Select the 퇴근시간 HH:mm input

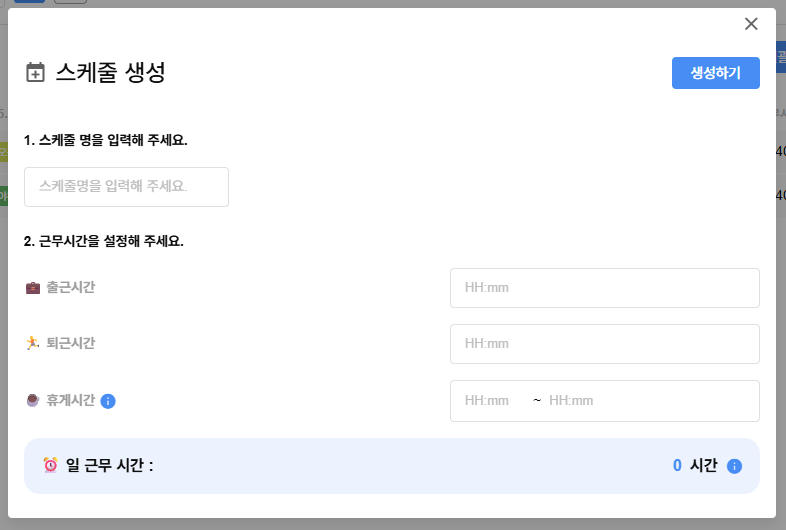(605, 344)
